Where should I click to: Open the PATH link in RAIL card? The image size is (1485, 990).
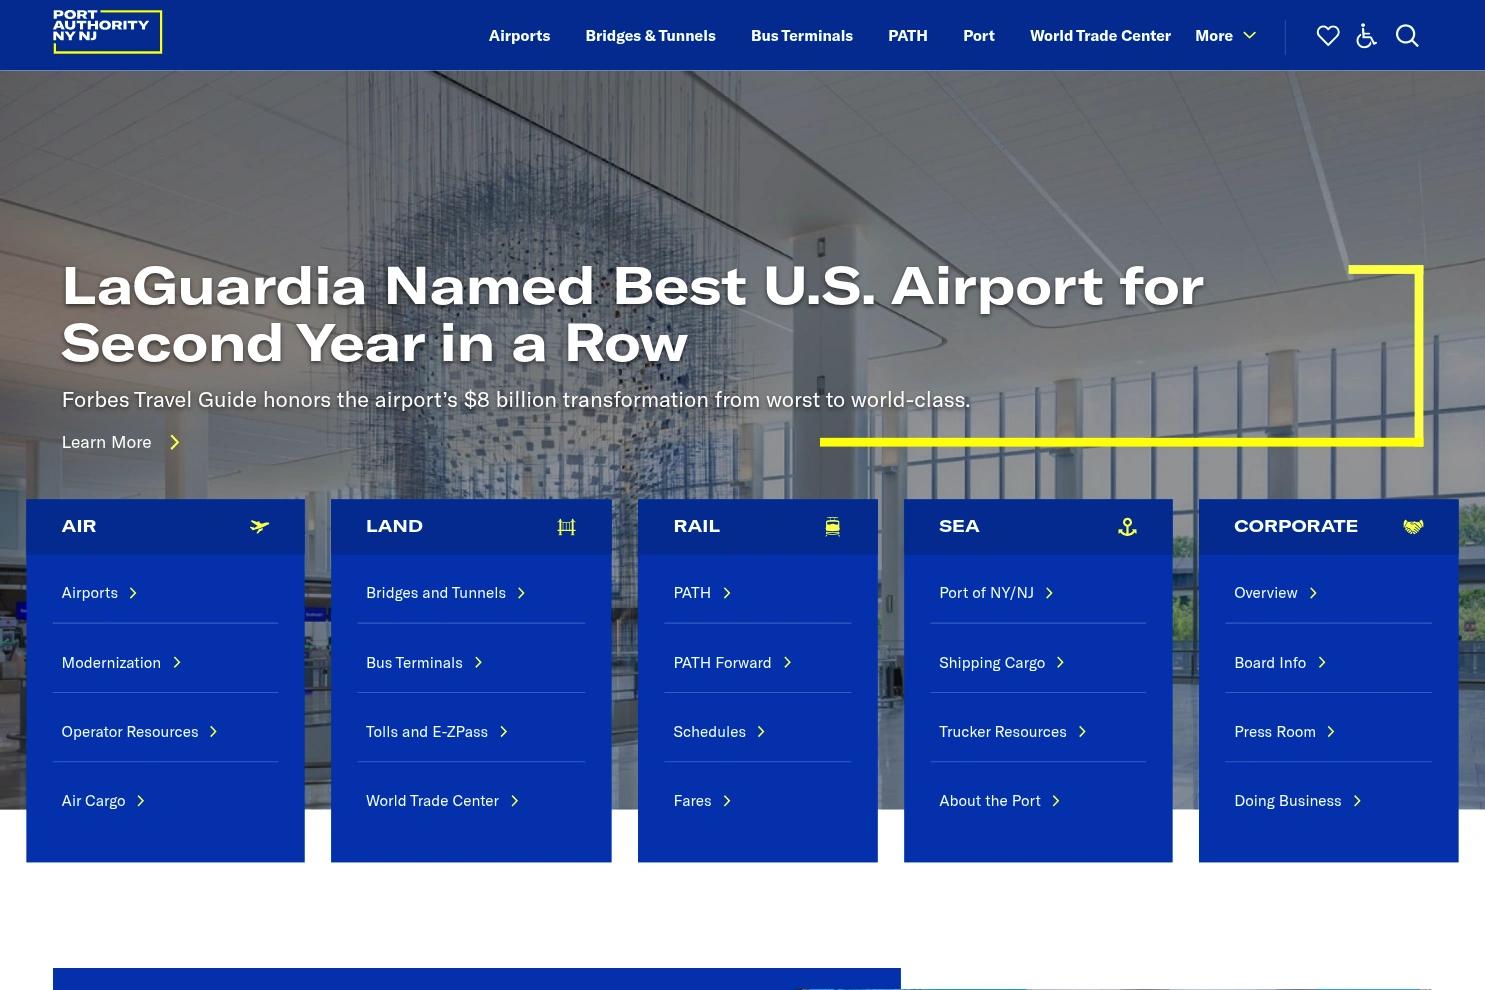(692, 593)
